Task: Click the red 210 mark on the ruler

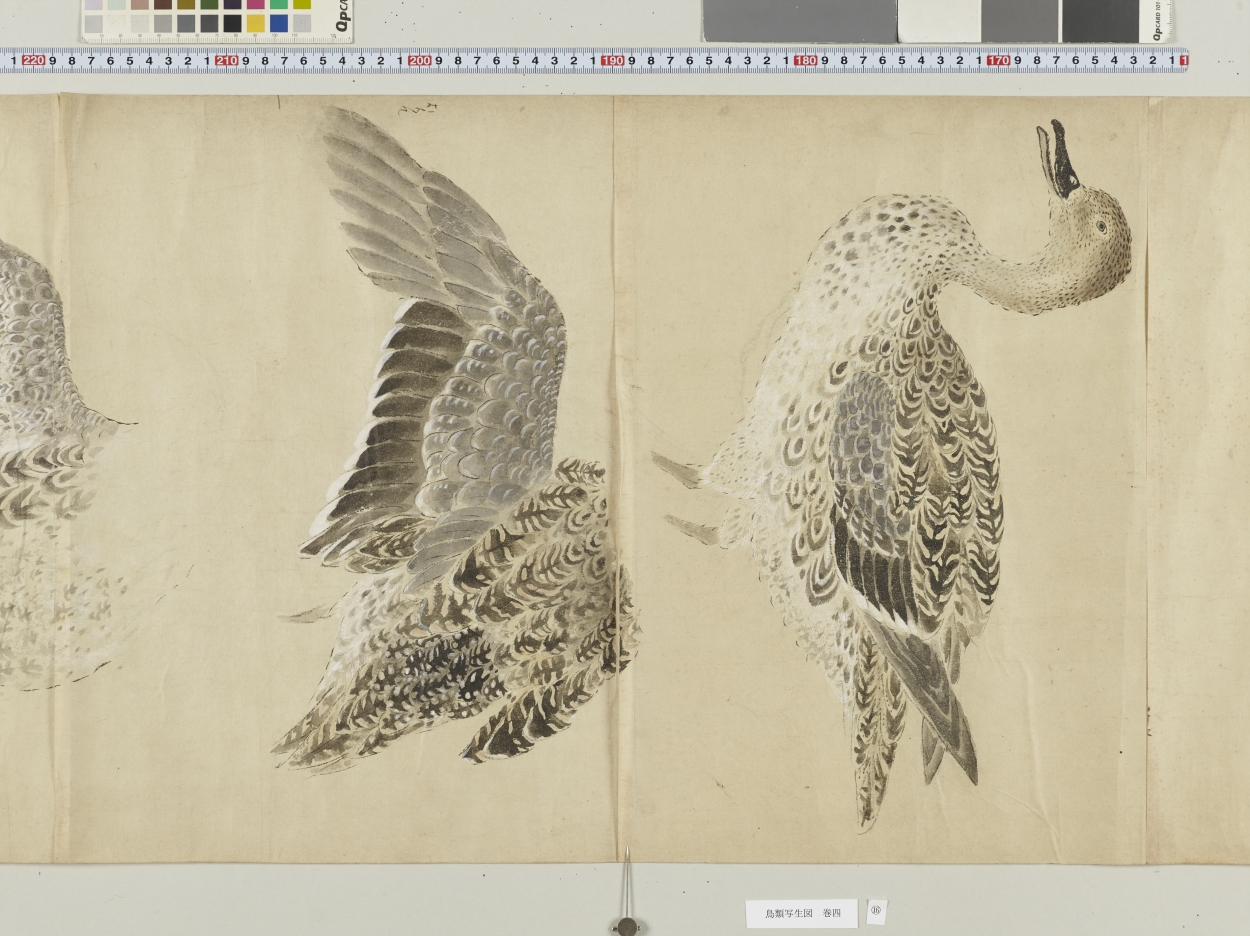Action: pos(226,61)
